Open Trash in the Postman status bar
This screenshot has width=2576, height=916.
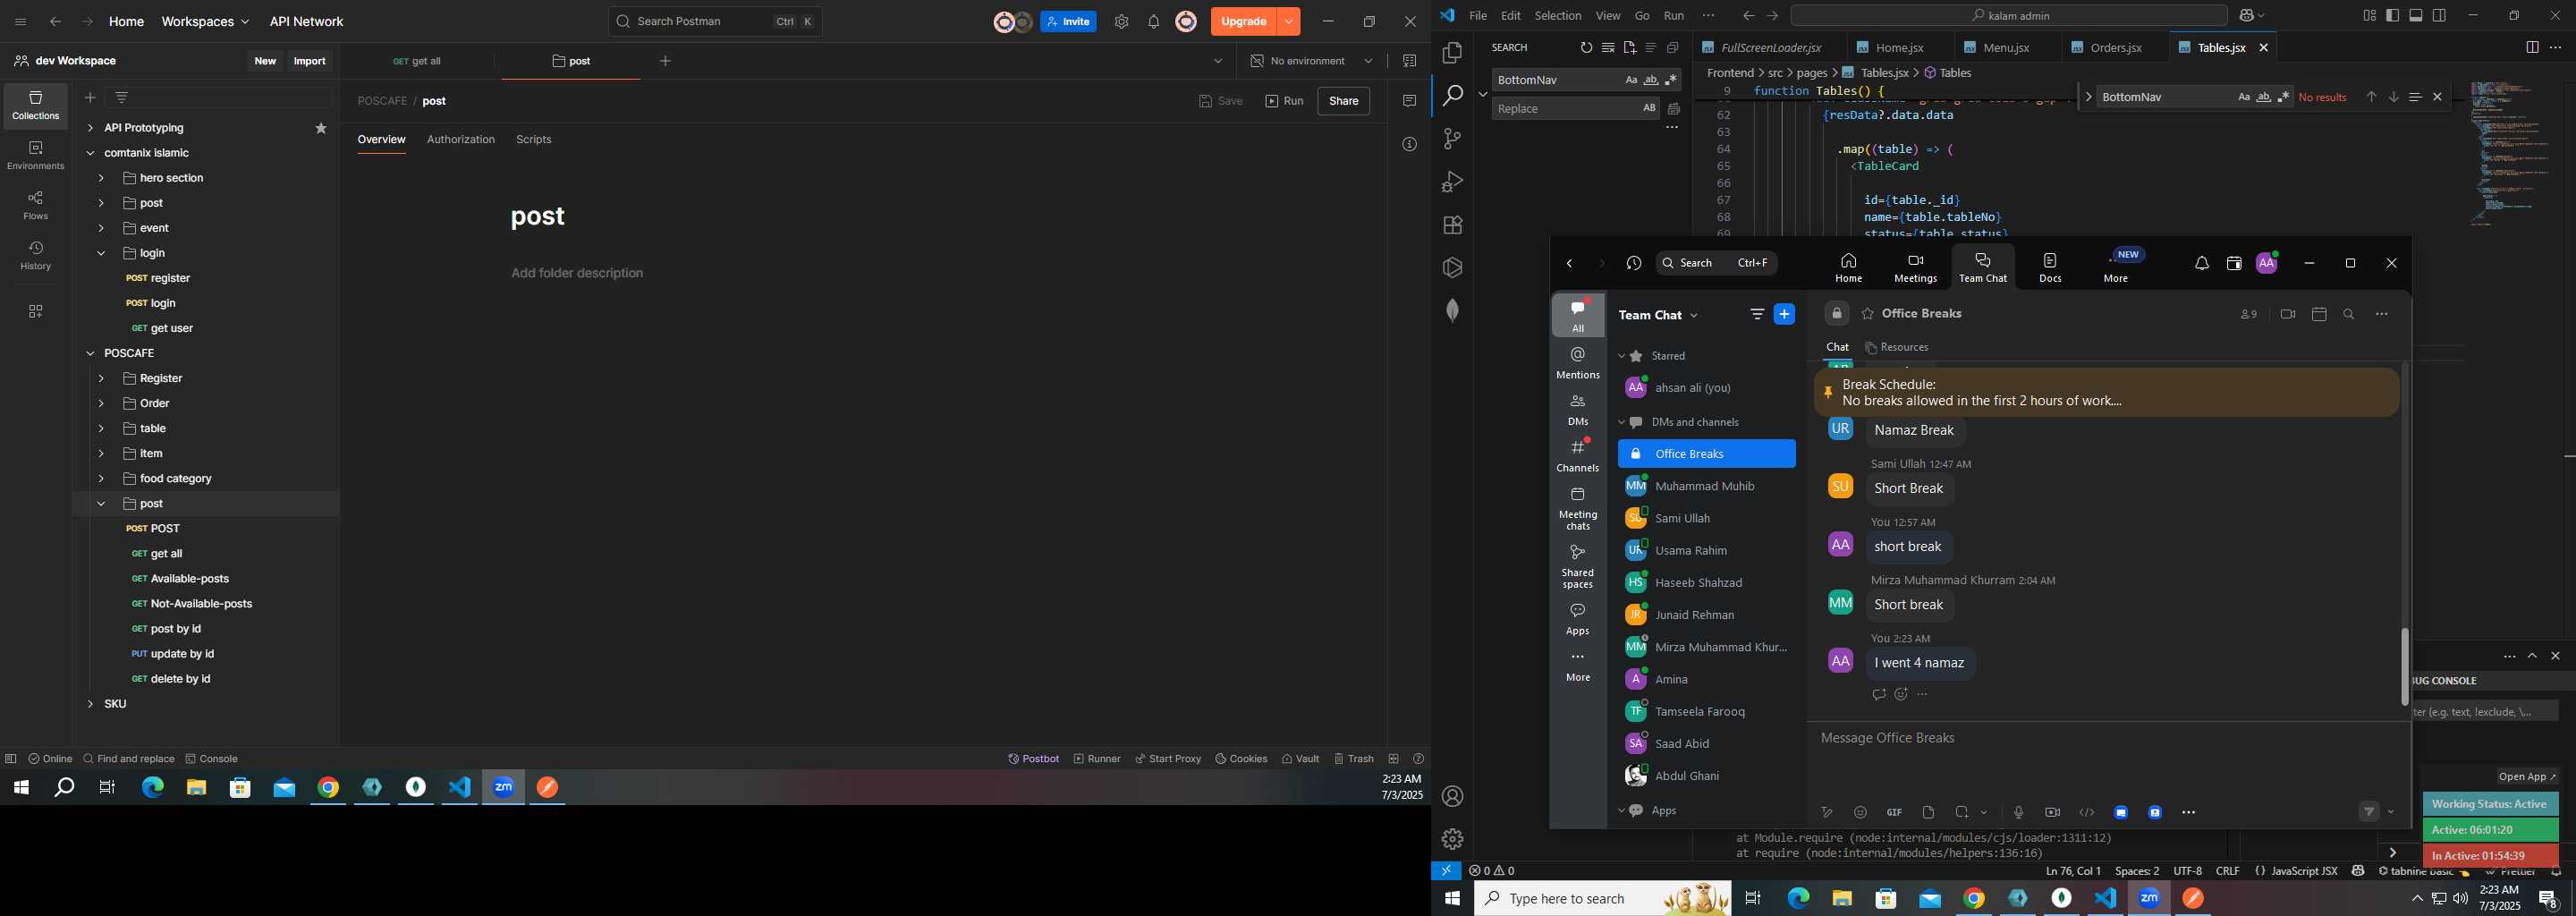click(1353, 759)
